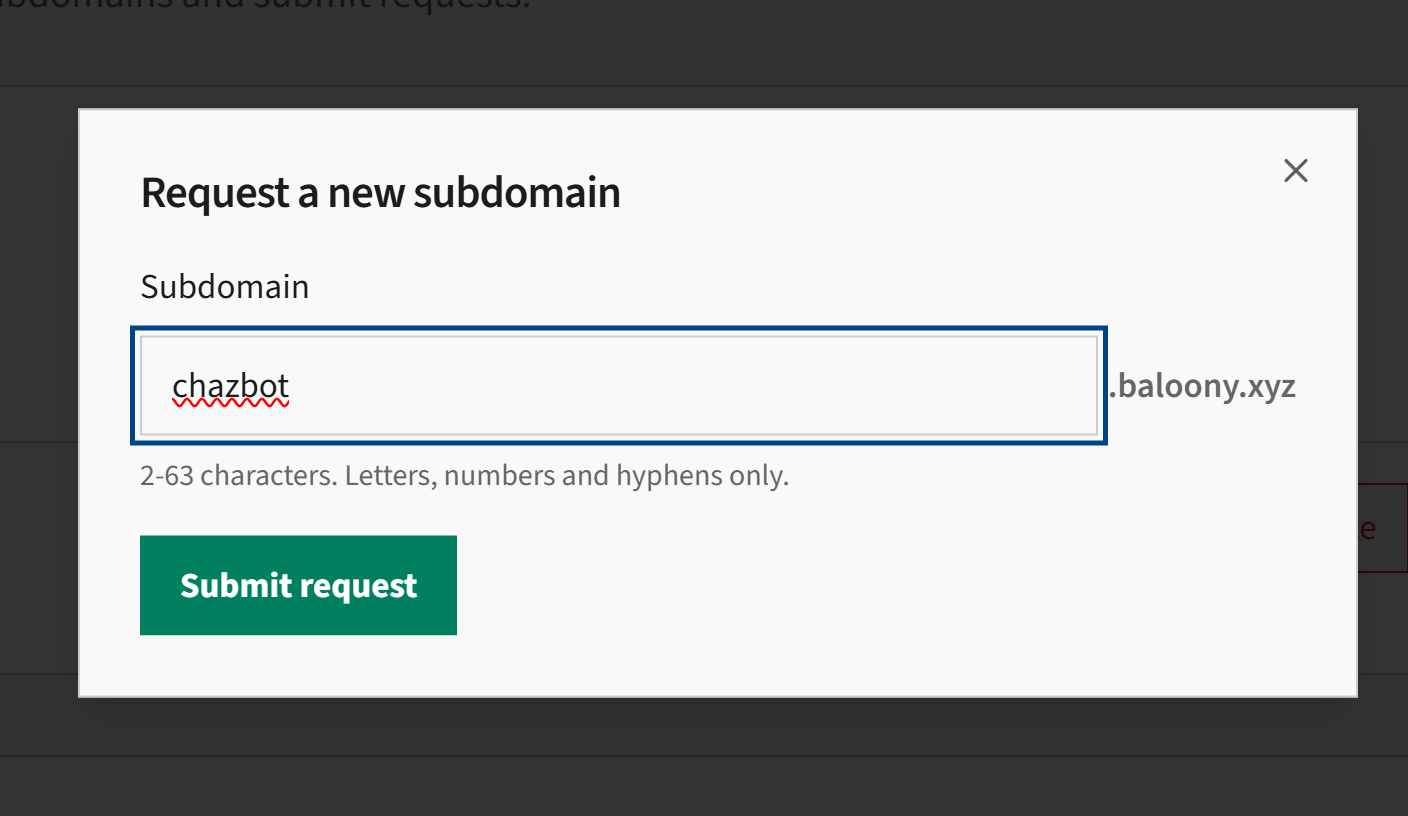This screenshot has height=816, width=1408.
Task: Click the Submit request button label text
Action: (x=297, y=585)
